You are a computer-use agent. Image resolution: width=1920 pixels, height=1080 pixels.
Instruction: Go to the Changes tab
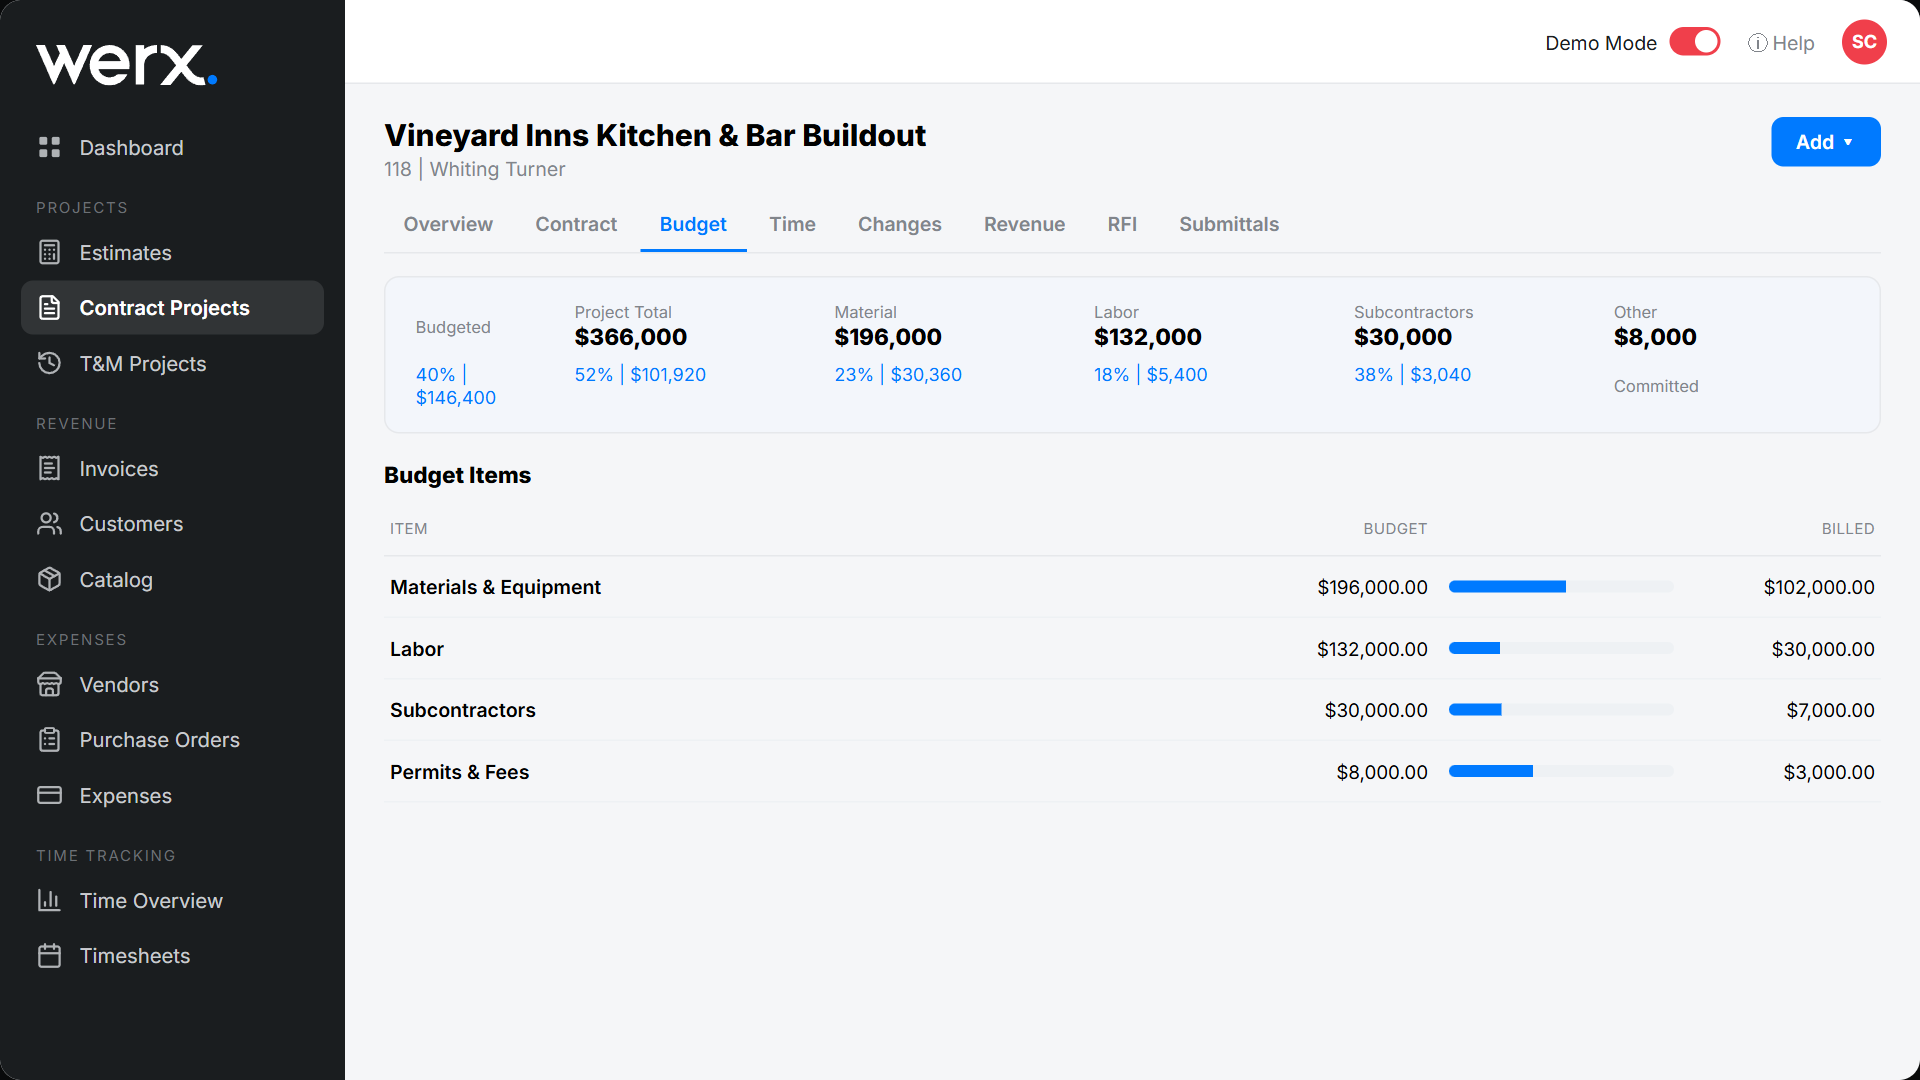[x=900, y=225]
